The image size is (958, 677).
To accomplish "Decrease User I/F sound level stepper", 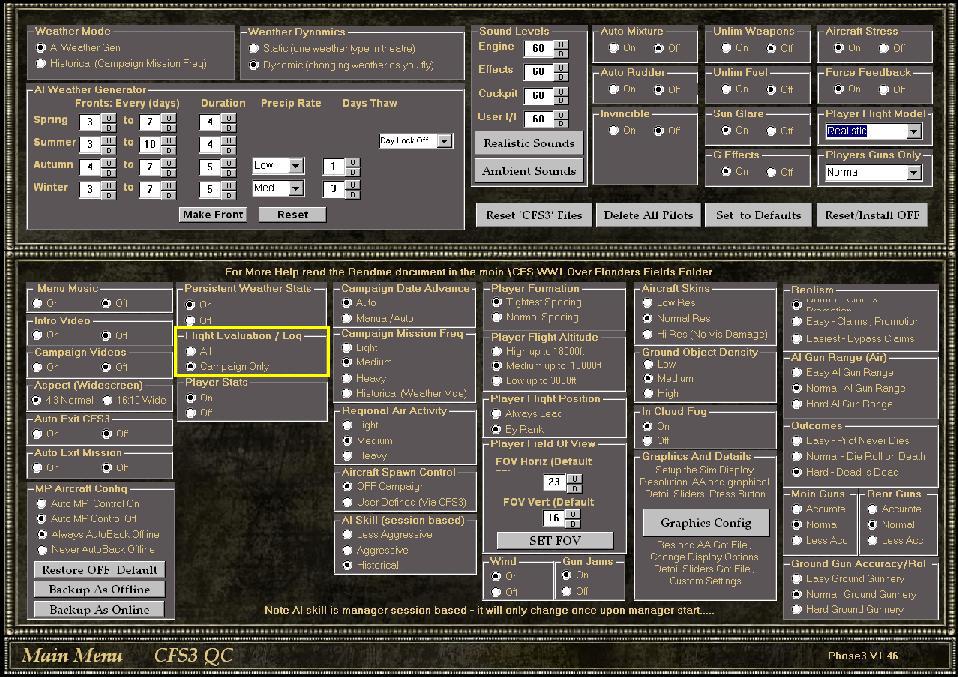I will pos(561,122).
